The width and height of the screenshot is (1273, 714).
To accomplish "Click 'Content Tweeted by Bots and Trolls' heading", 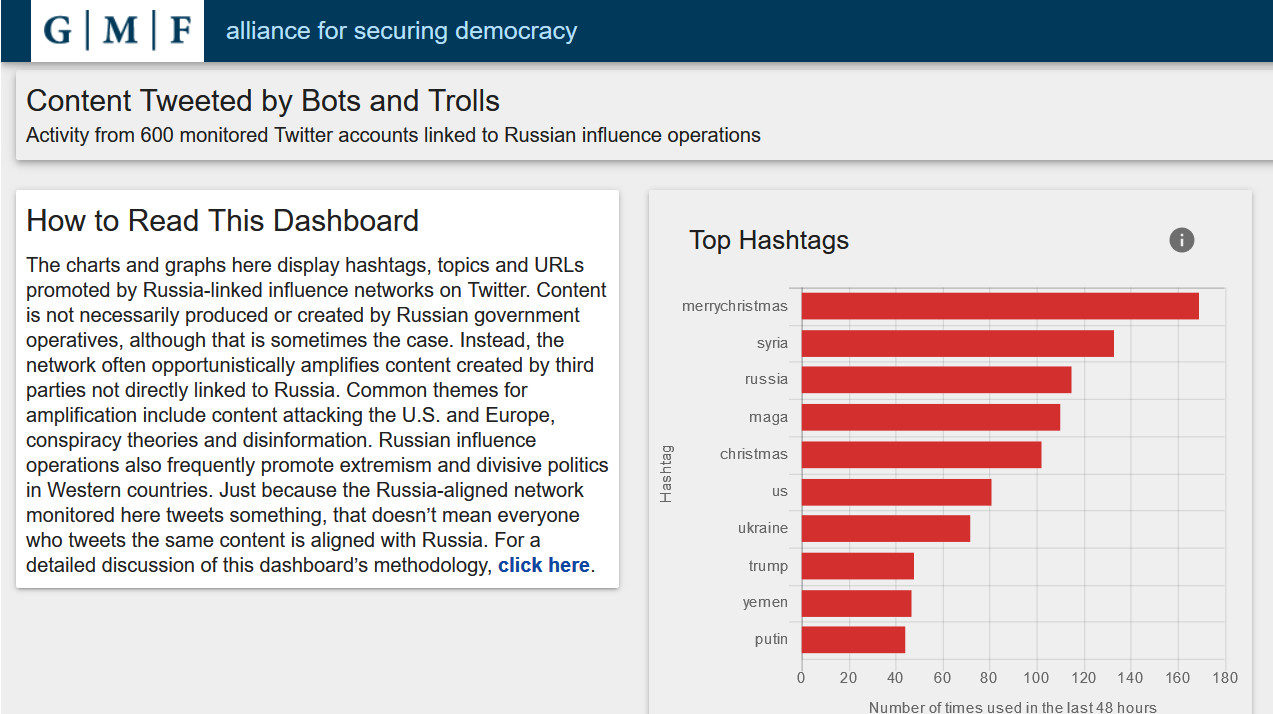I will point(263,101).
